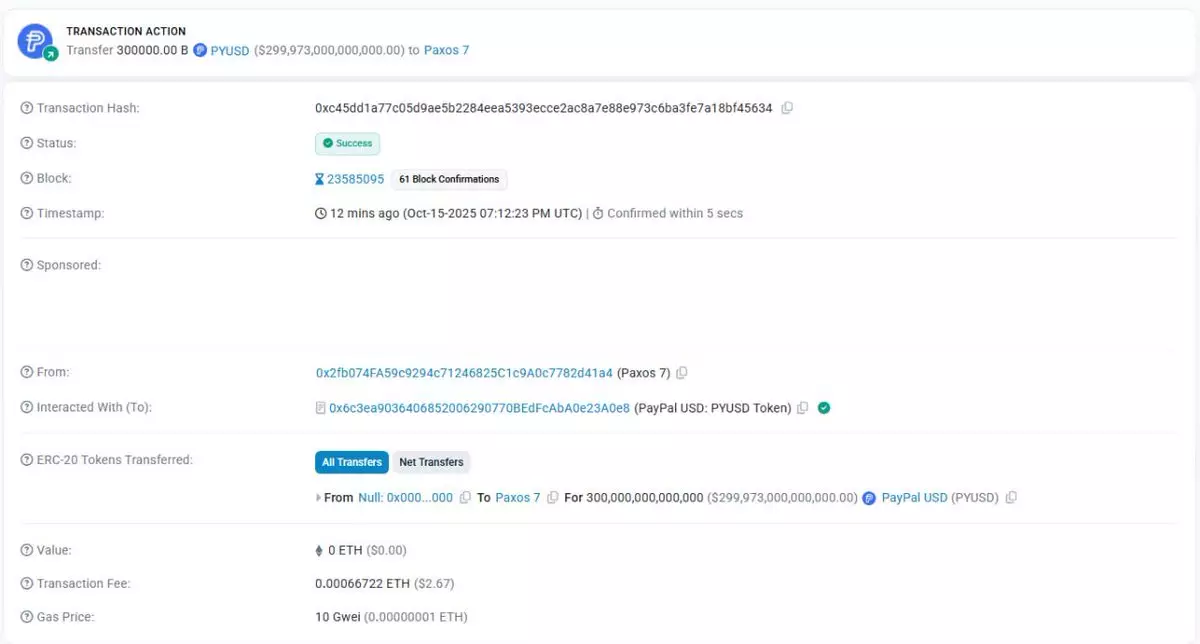Copy Paxos 7 address in transfer row
This screenshot has height=644, width=1200.
[x=552, y=497]
